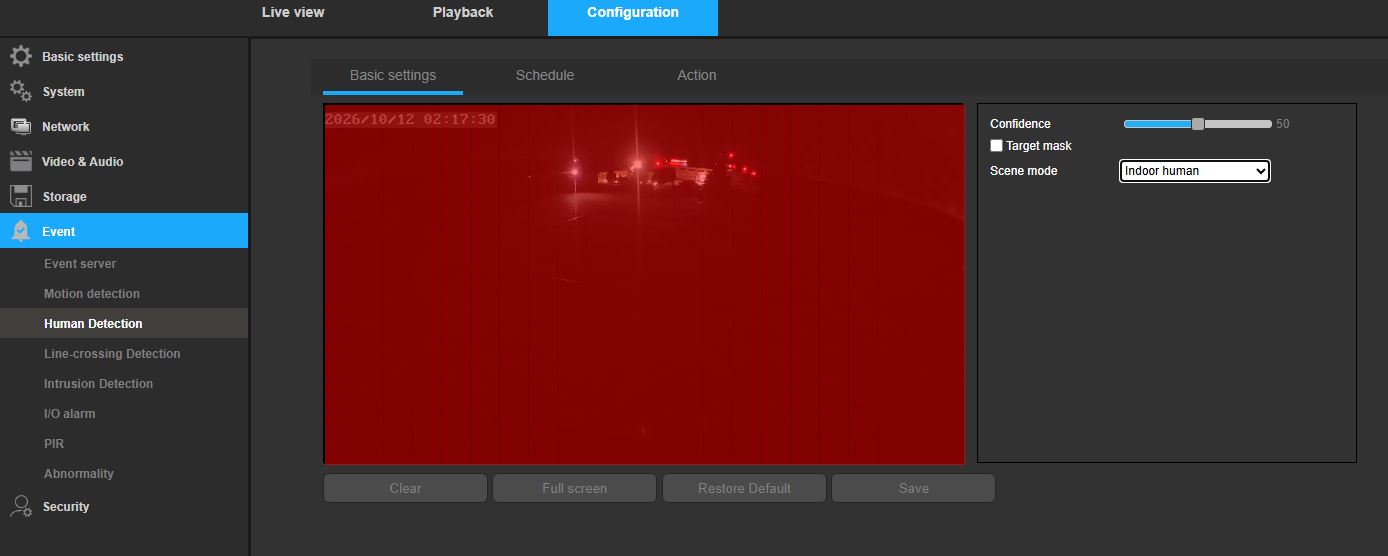The image size is (1388, 556).
Task: Select Human Detection in the sidebar
Action: (x=124, y=323)
